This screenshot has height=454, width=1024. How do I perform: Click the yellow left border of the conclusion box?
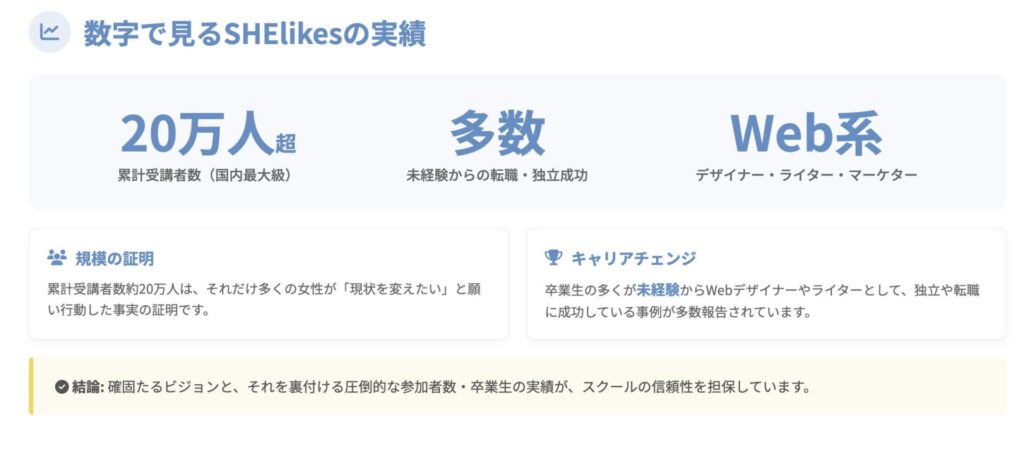[x=31, y=386]
